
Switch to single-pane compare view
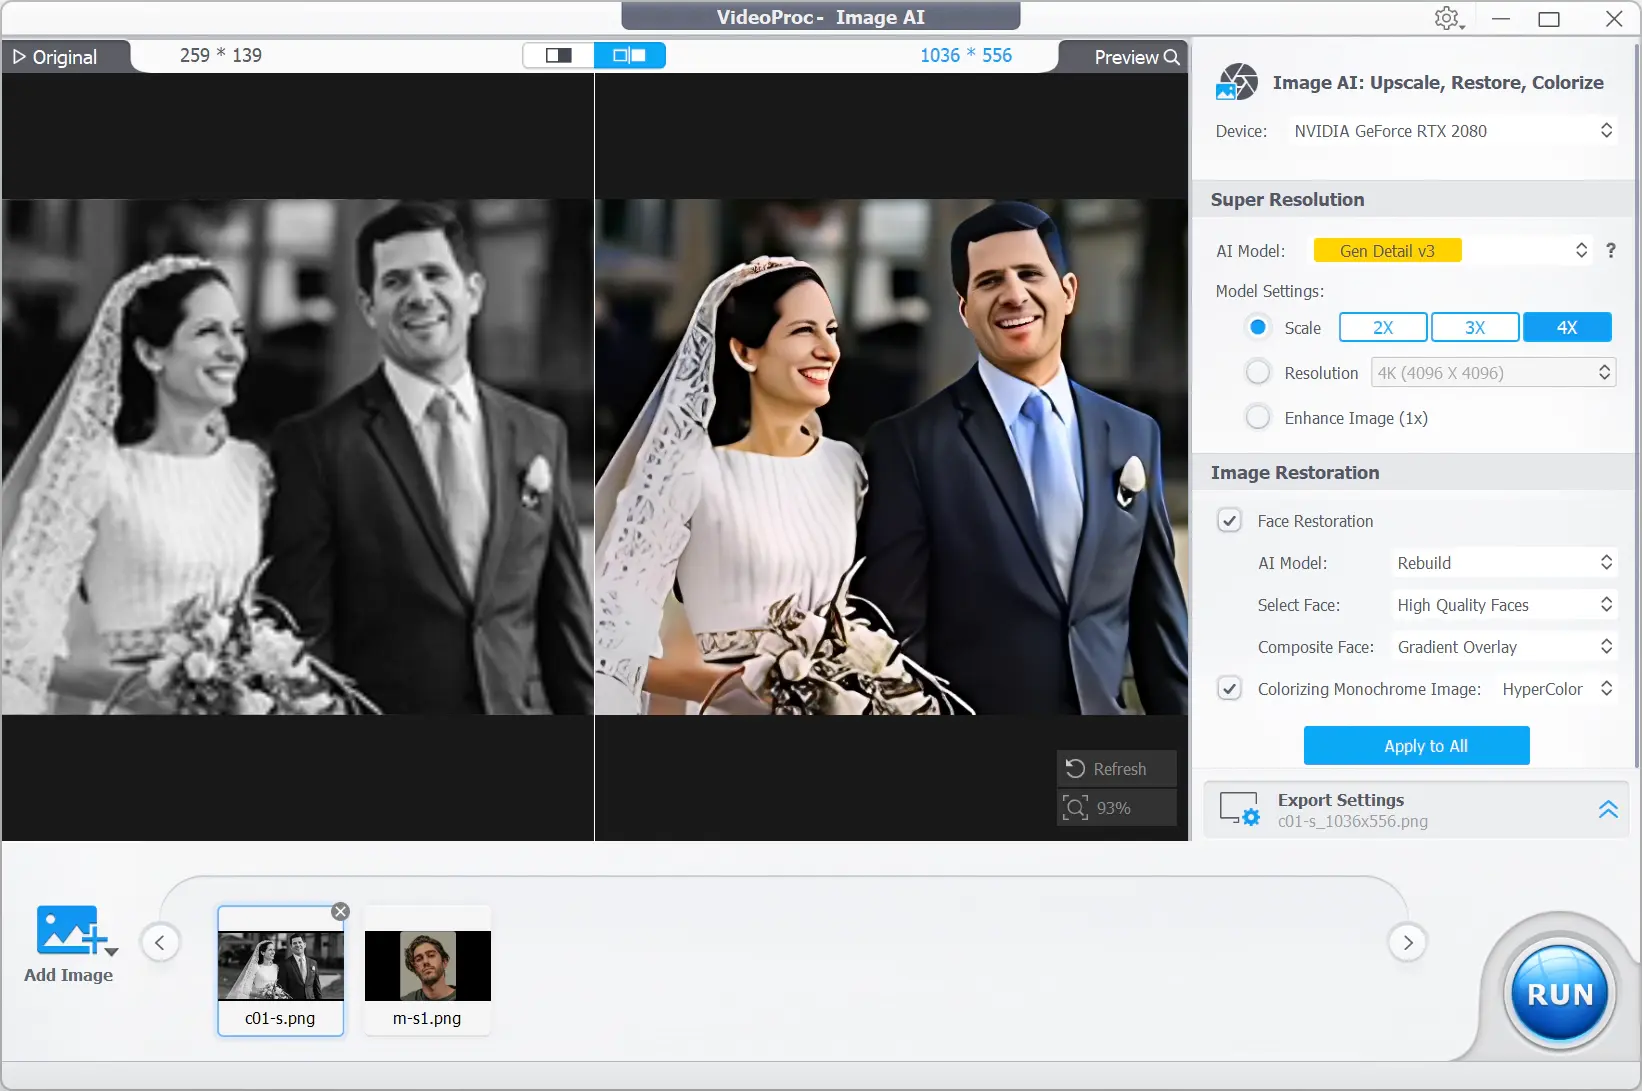click(558, 56)
